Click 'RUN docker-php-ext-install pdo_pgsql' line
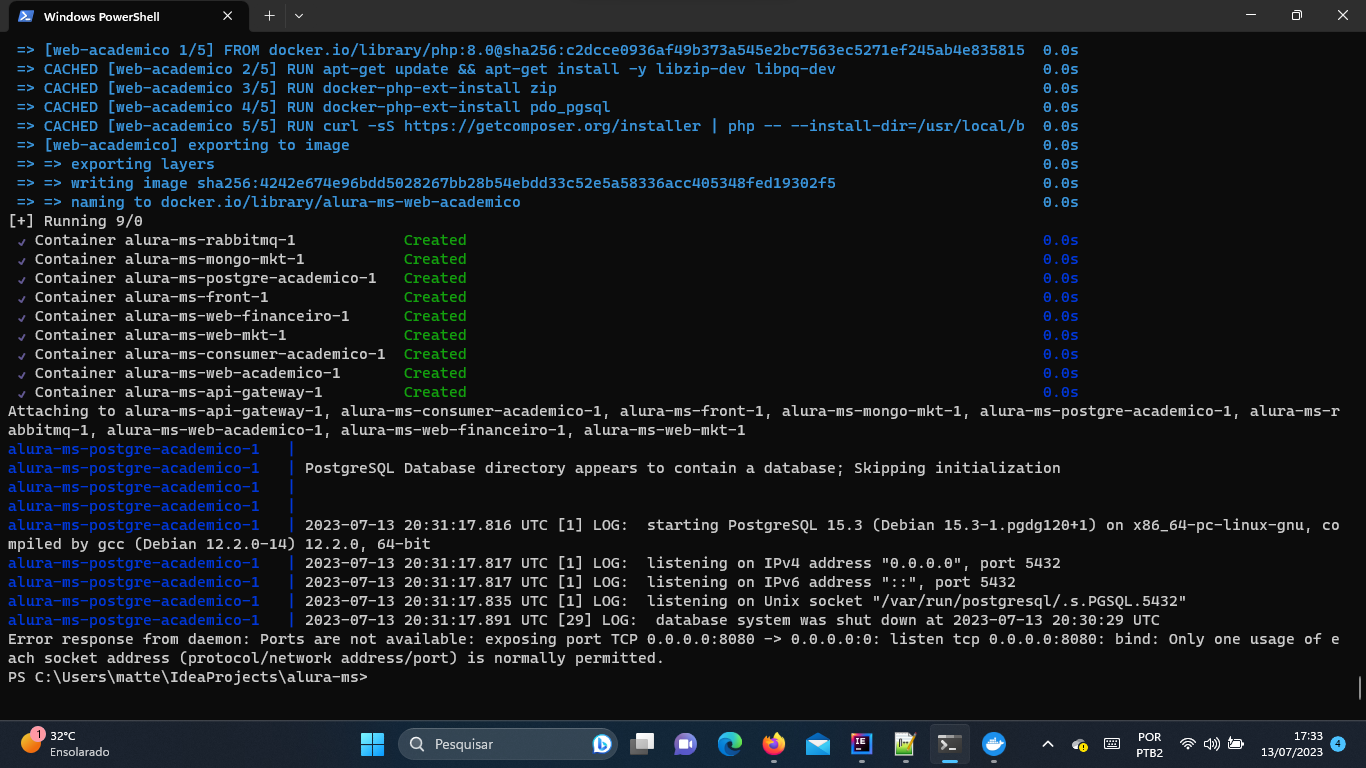1366x768 pixels. point(448,107)
